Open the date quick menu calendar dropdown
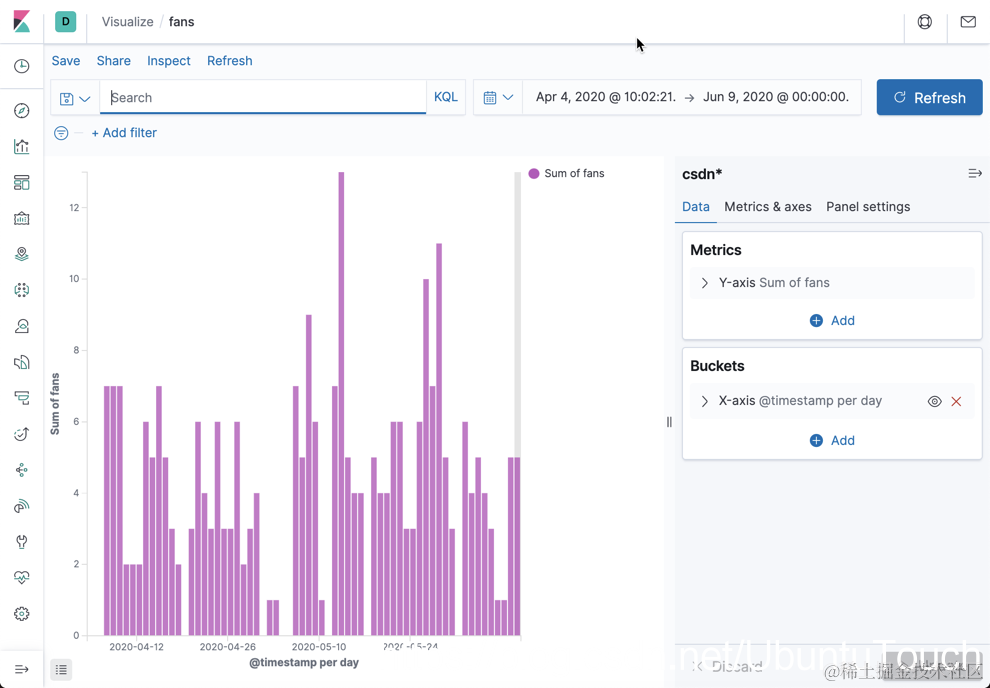Viewport: 990px width, 688px height. point(498,98)
